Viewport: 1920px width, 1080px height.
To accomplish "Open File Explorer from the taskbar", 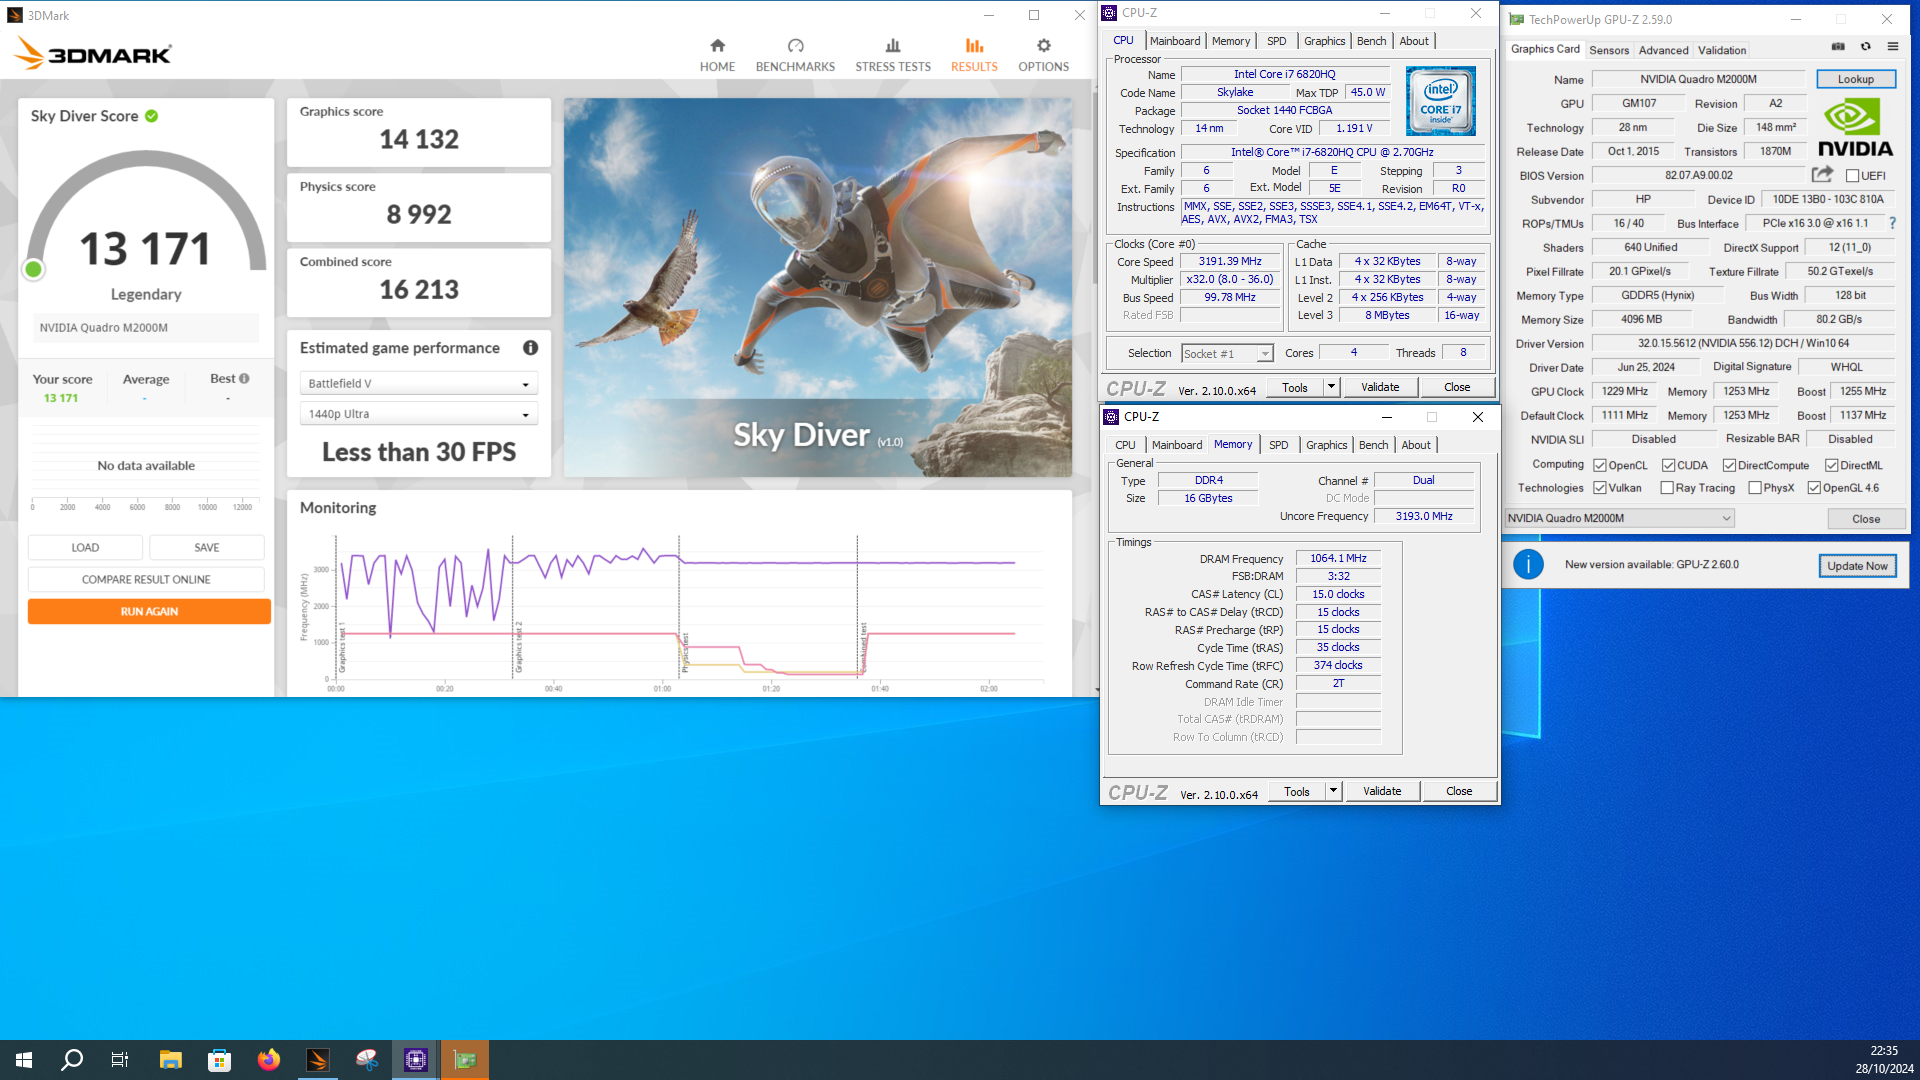I will pos(170,1060).
